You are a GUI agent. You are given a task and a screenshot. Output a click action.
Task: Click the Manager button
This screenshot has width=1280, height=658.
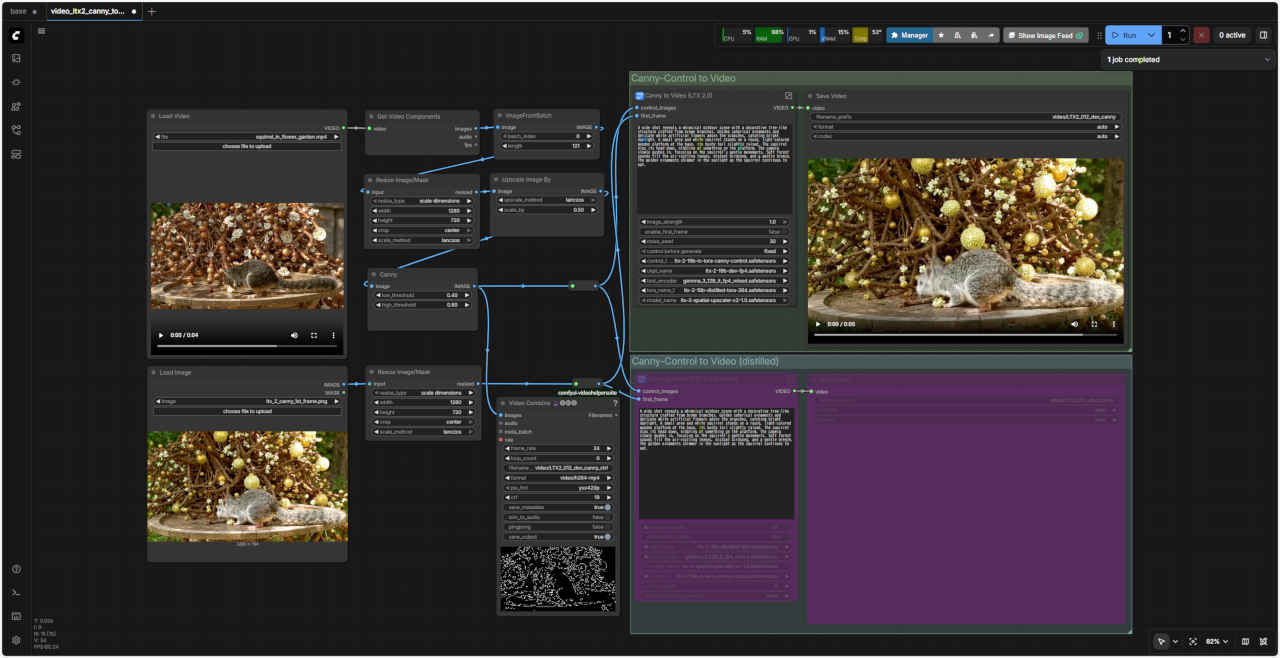click(909, 35)
